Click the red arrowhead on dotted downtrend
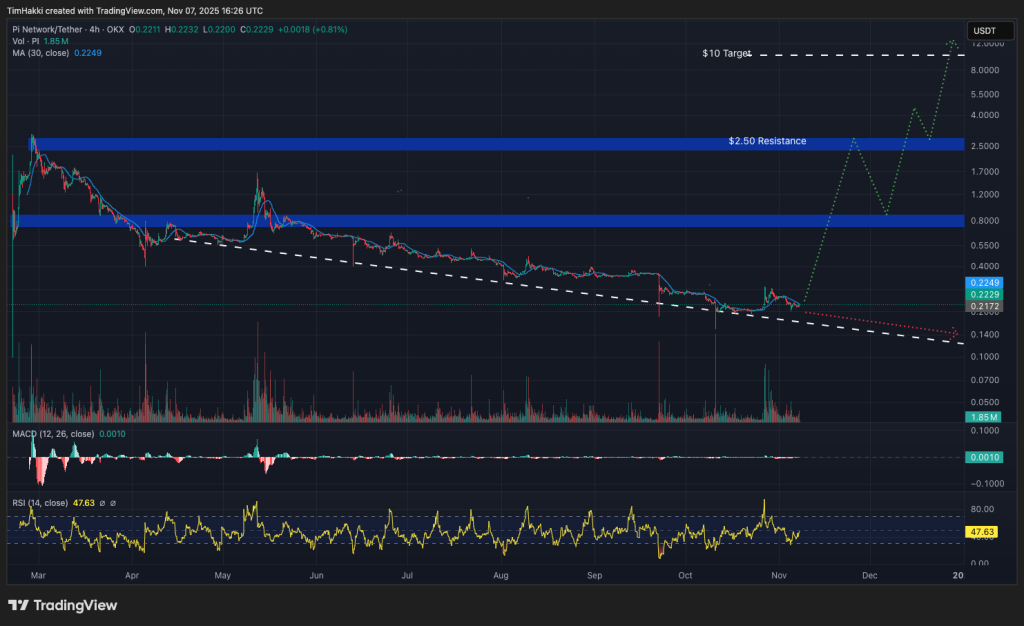1024x626 pixels. tap(955, 332)
